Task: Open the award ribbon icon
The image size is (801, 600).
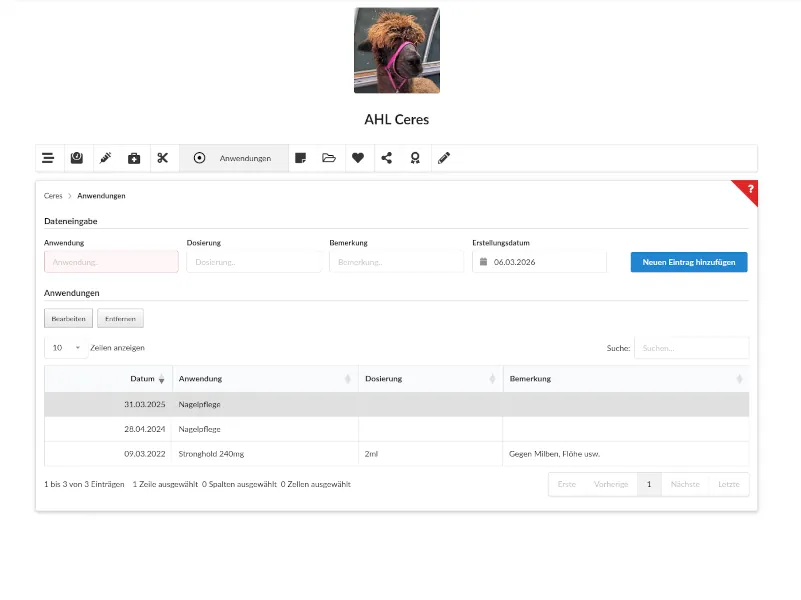Action: (x=415, y=158)
